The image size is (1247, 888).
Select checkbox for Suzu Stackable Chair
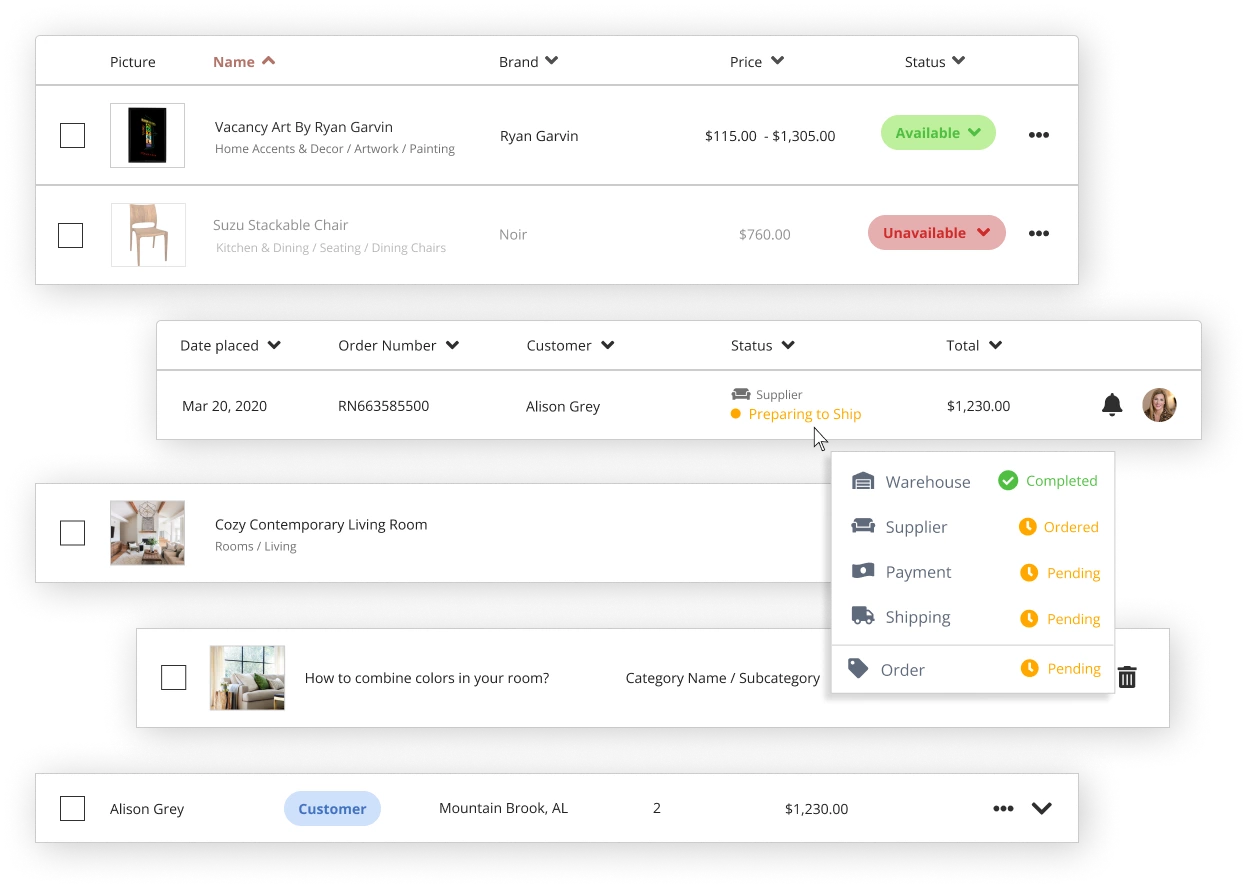70,235
